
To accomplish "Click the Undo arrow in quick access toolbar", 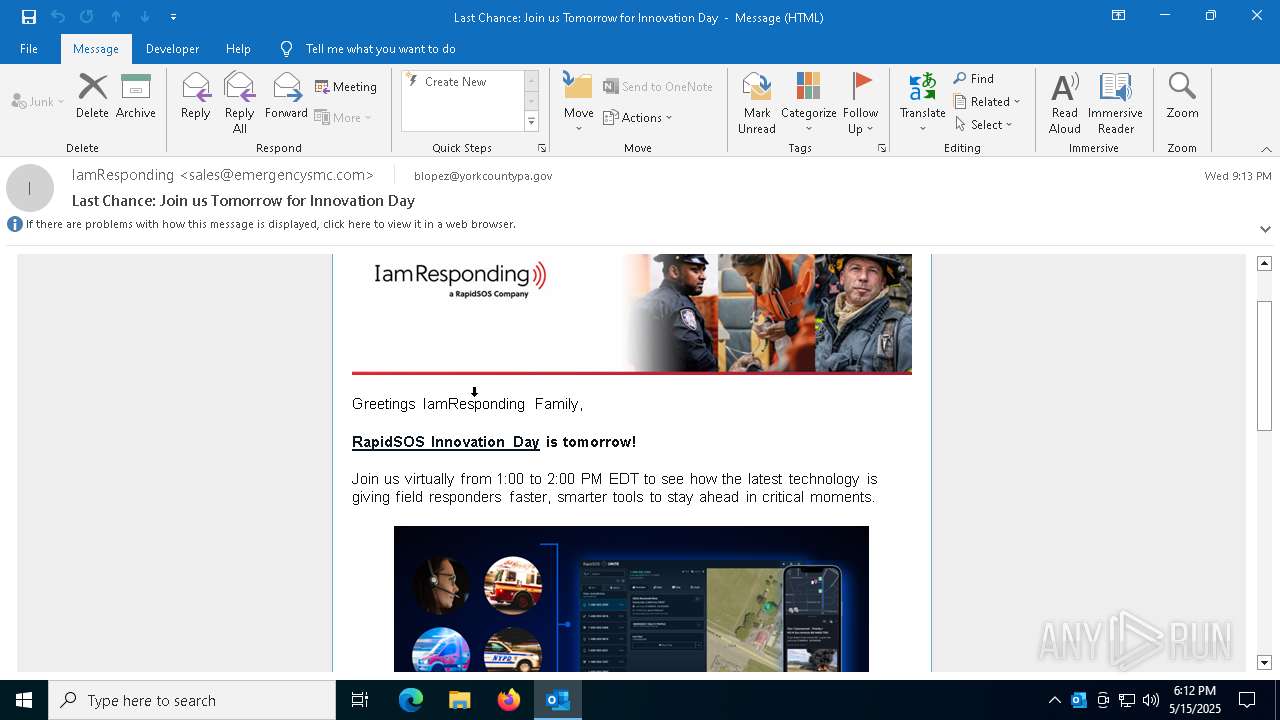I will tap(58, 17).
